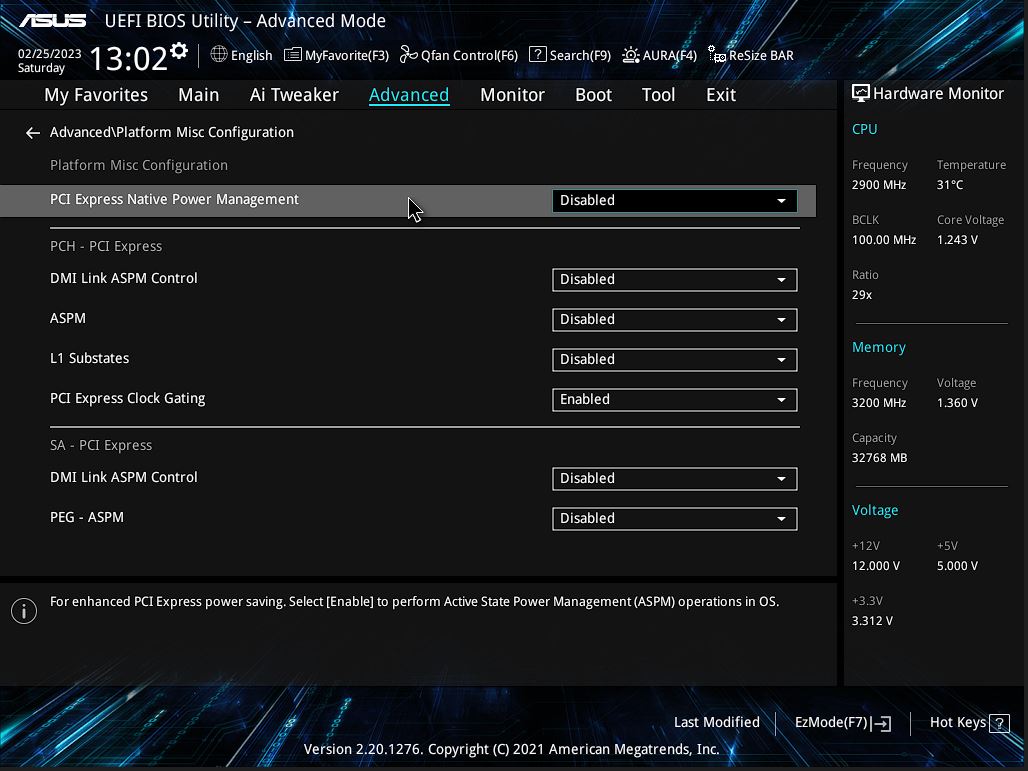This screenshot has height=771, width=1028.
Task: Click the MyFavorite list icon
Action: coord(292,54)
